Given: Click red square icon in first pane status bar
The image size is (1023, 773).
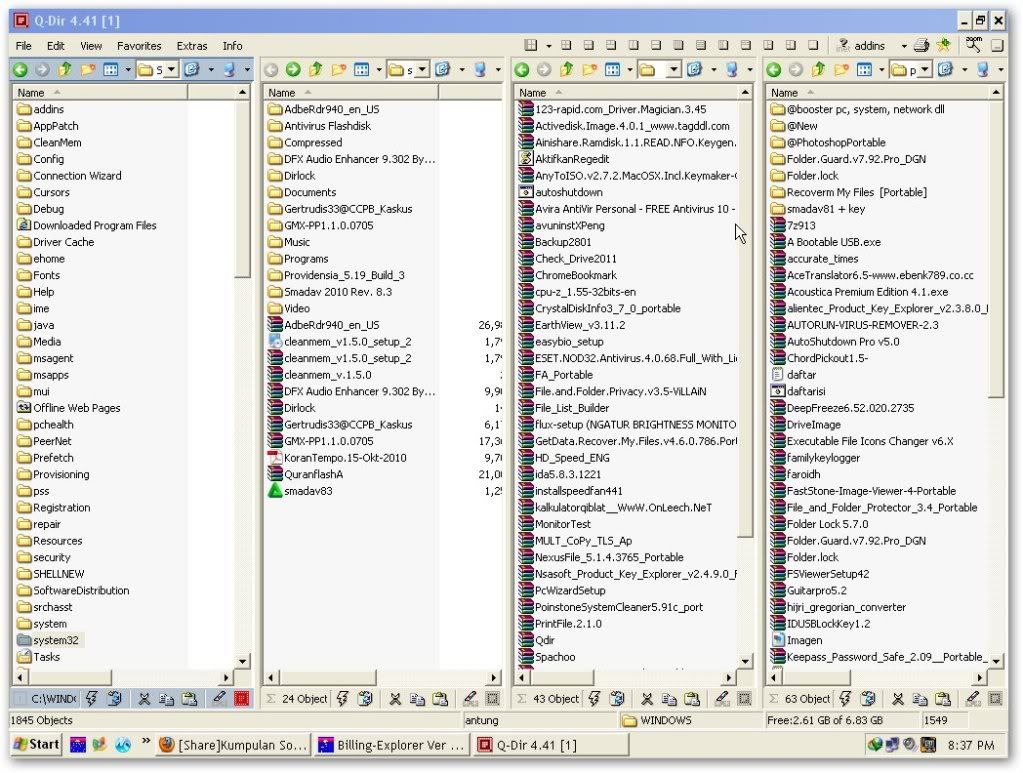Looking at the screenshot, I should (242, 699).
